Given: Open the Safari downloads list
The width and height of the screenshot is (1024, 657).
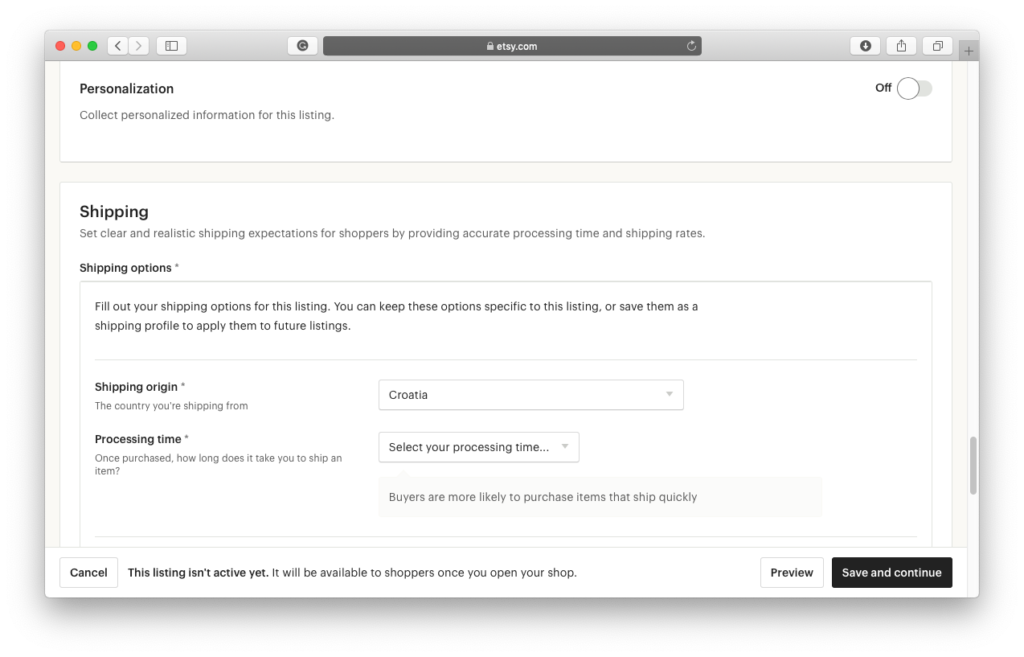Looking at the screenshot, I should coord(865,45).
